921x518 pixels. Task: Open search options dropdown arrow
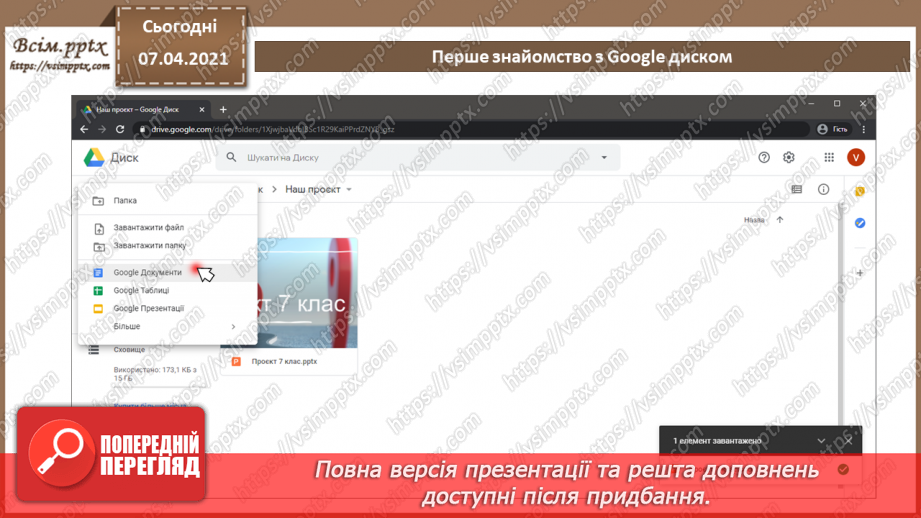click(x=604, y=157)
